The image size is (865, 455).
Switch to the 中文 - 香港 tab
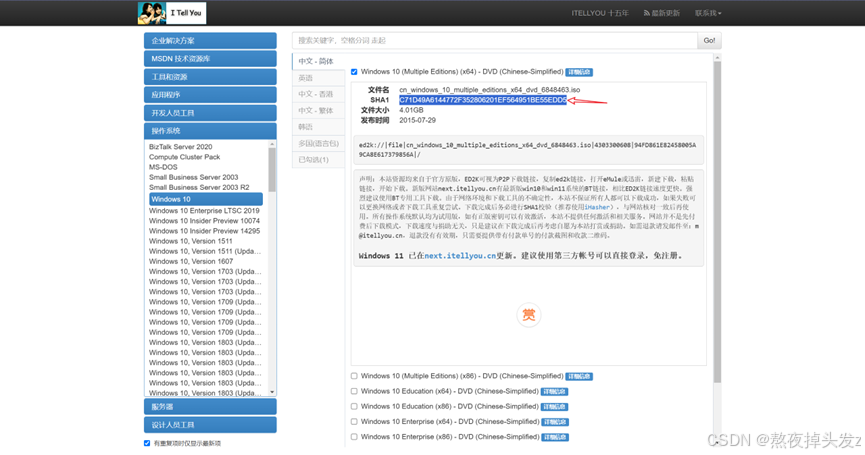coord(318,94)
